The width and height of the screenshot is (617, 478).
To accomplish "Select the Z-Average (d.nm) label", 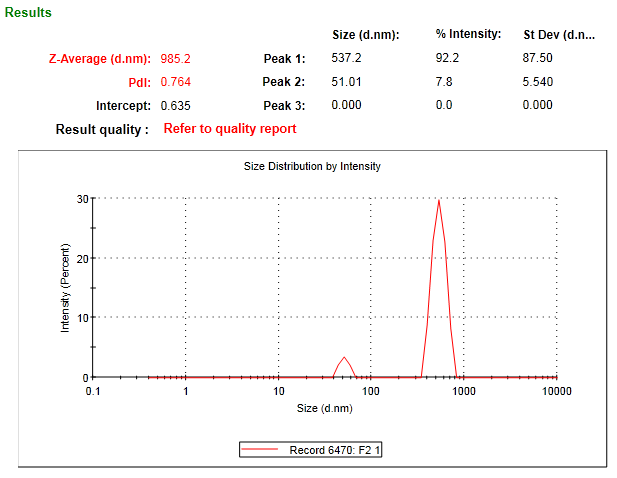I will pyautogui.click(x=99, y=58).
